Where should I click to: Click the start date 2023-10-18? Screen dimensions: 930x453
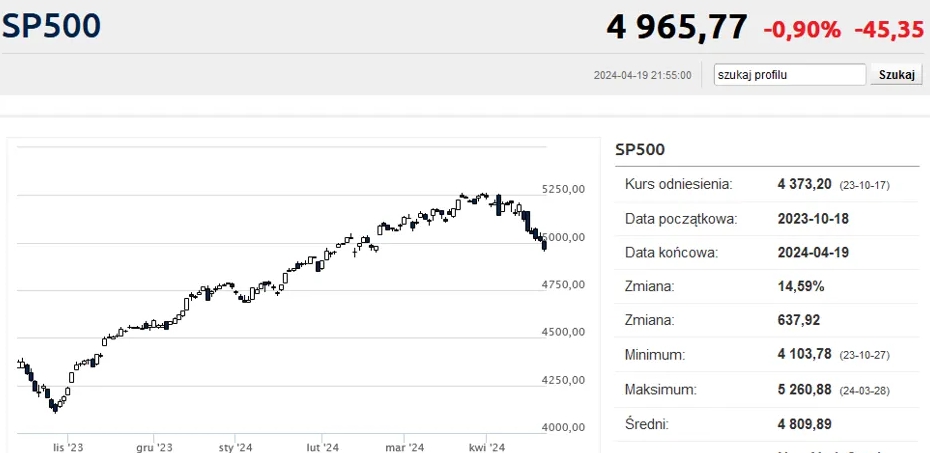pyautogui.click(x=813, y=218)
